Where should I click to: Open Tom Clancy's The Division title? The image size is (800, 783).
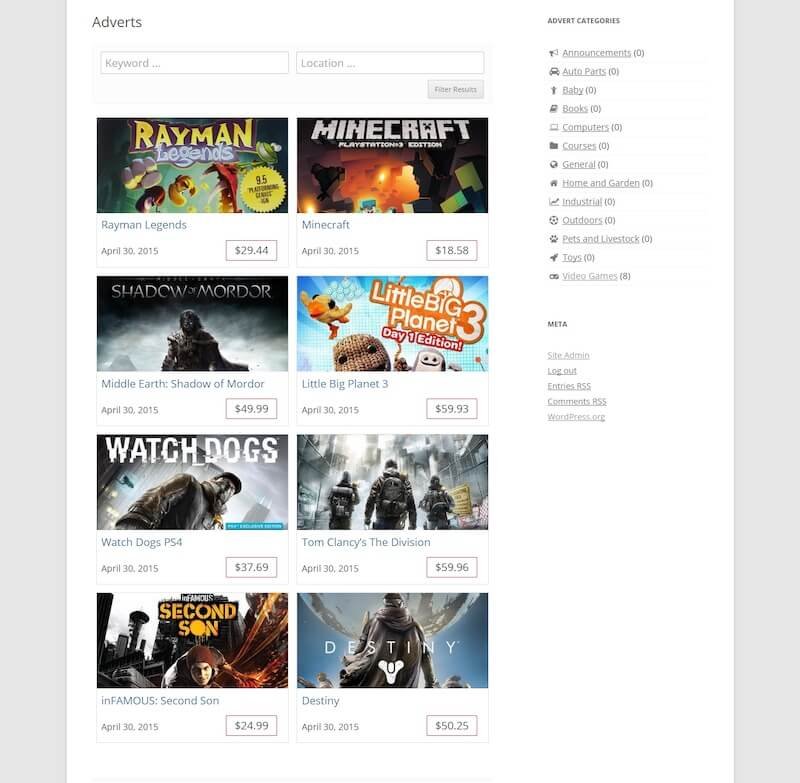(x=366, y=542)
